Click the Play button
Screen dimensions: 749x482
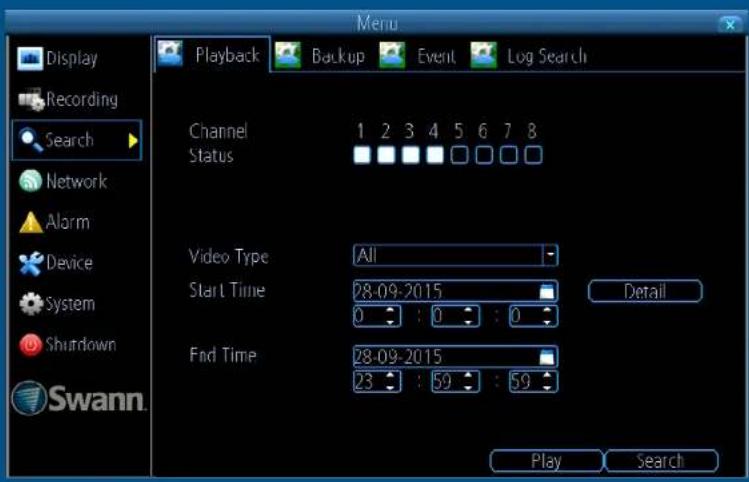coord(546,461)
